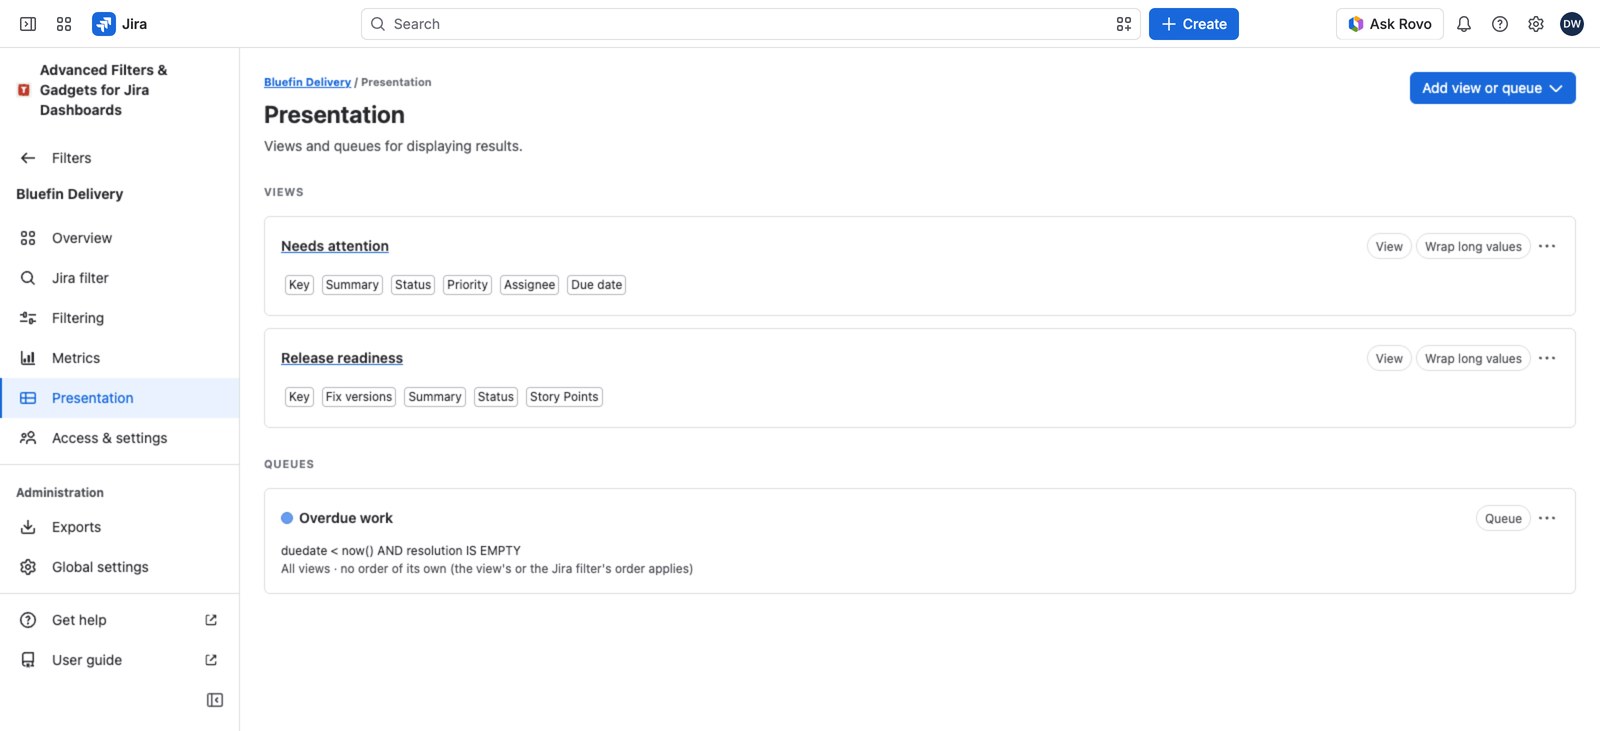Open the search bar apps icon
This screenshot has width=1600, height=731.
(1124, 24)
